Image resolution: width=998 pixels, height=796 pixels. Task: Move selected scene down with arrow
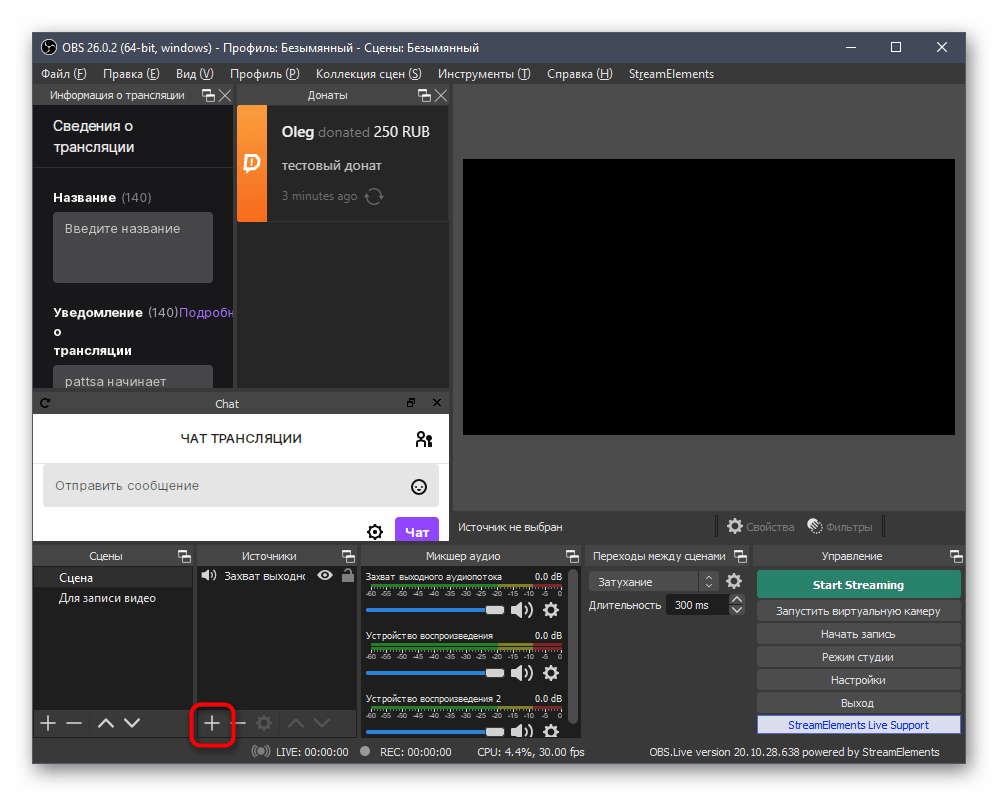(x=132, y=723)
